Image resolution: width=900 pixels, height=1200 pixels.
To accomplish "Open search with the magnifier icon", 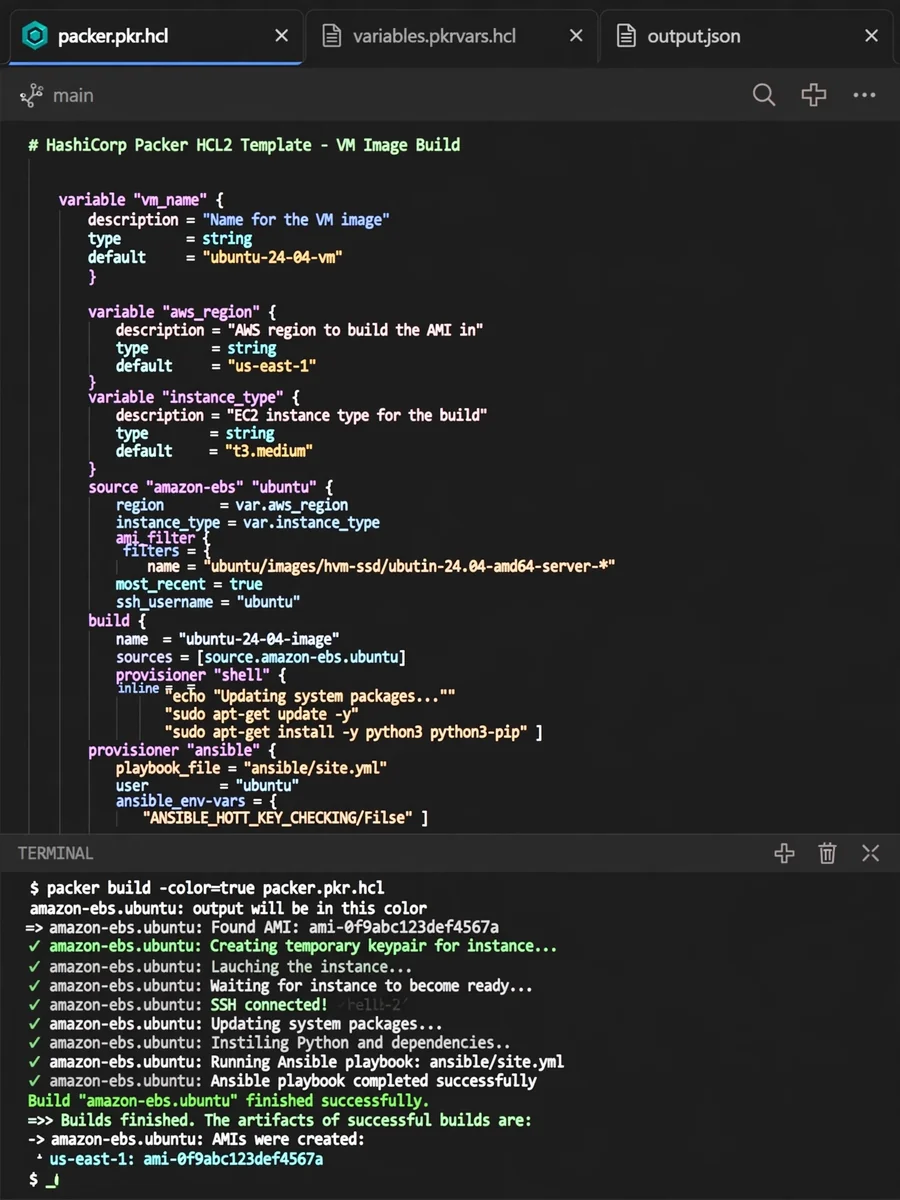I will 764,95.
